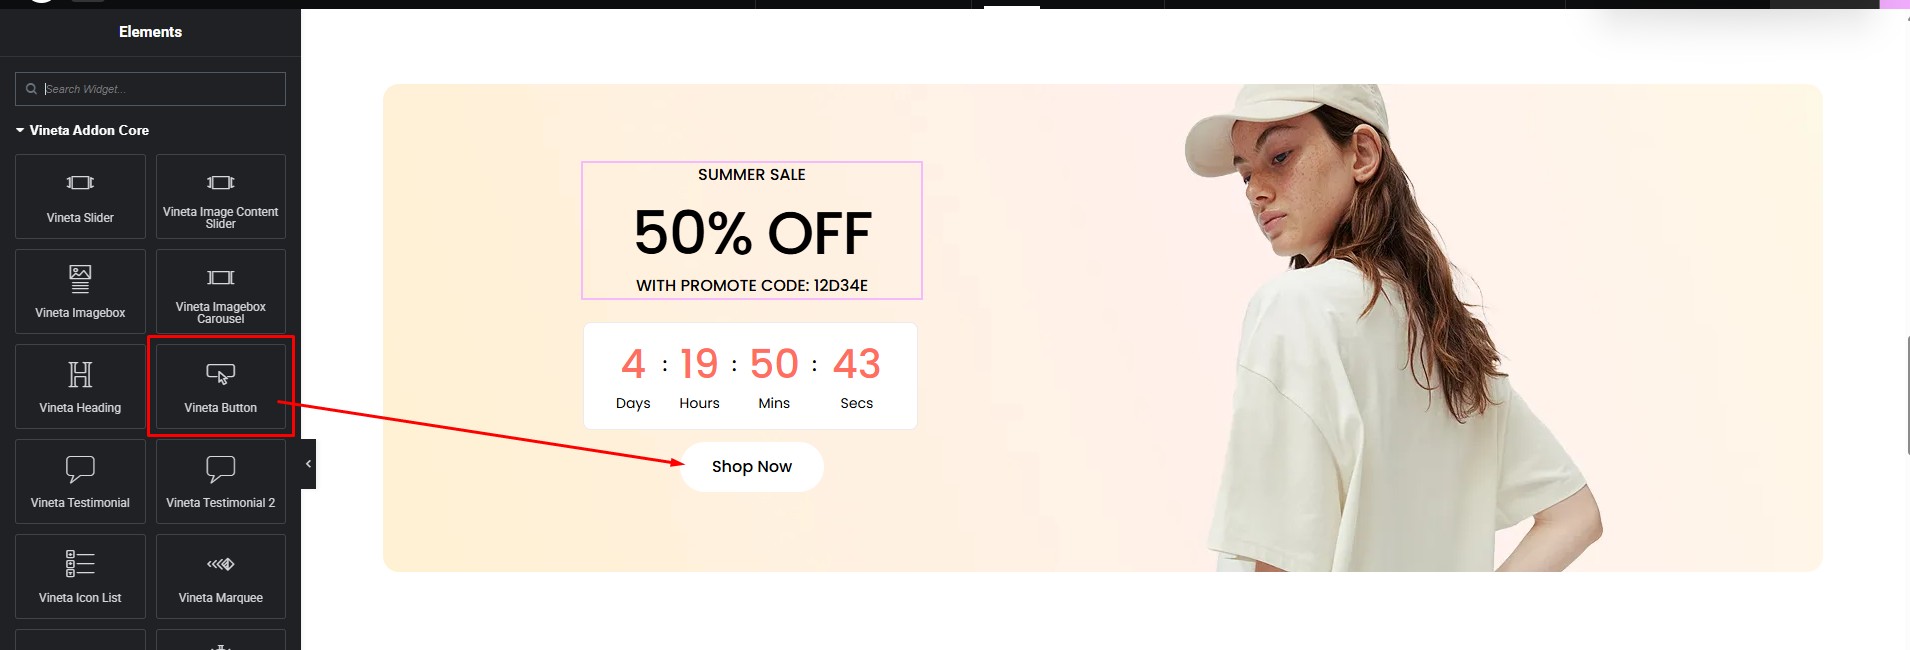
Task: Choose the Vineta Testimonial widget
Action: [x=80, y=481]
